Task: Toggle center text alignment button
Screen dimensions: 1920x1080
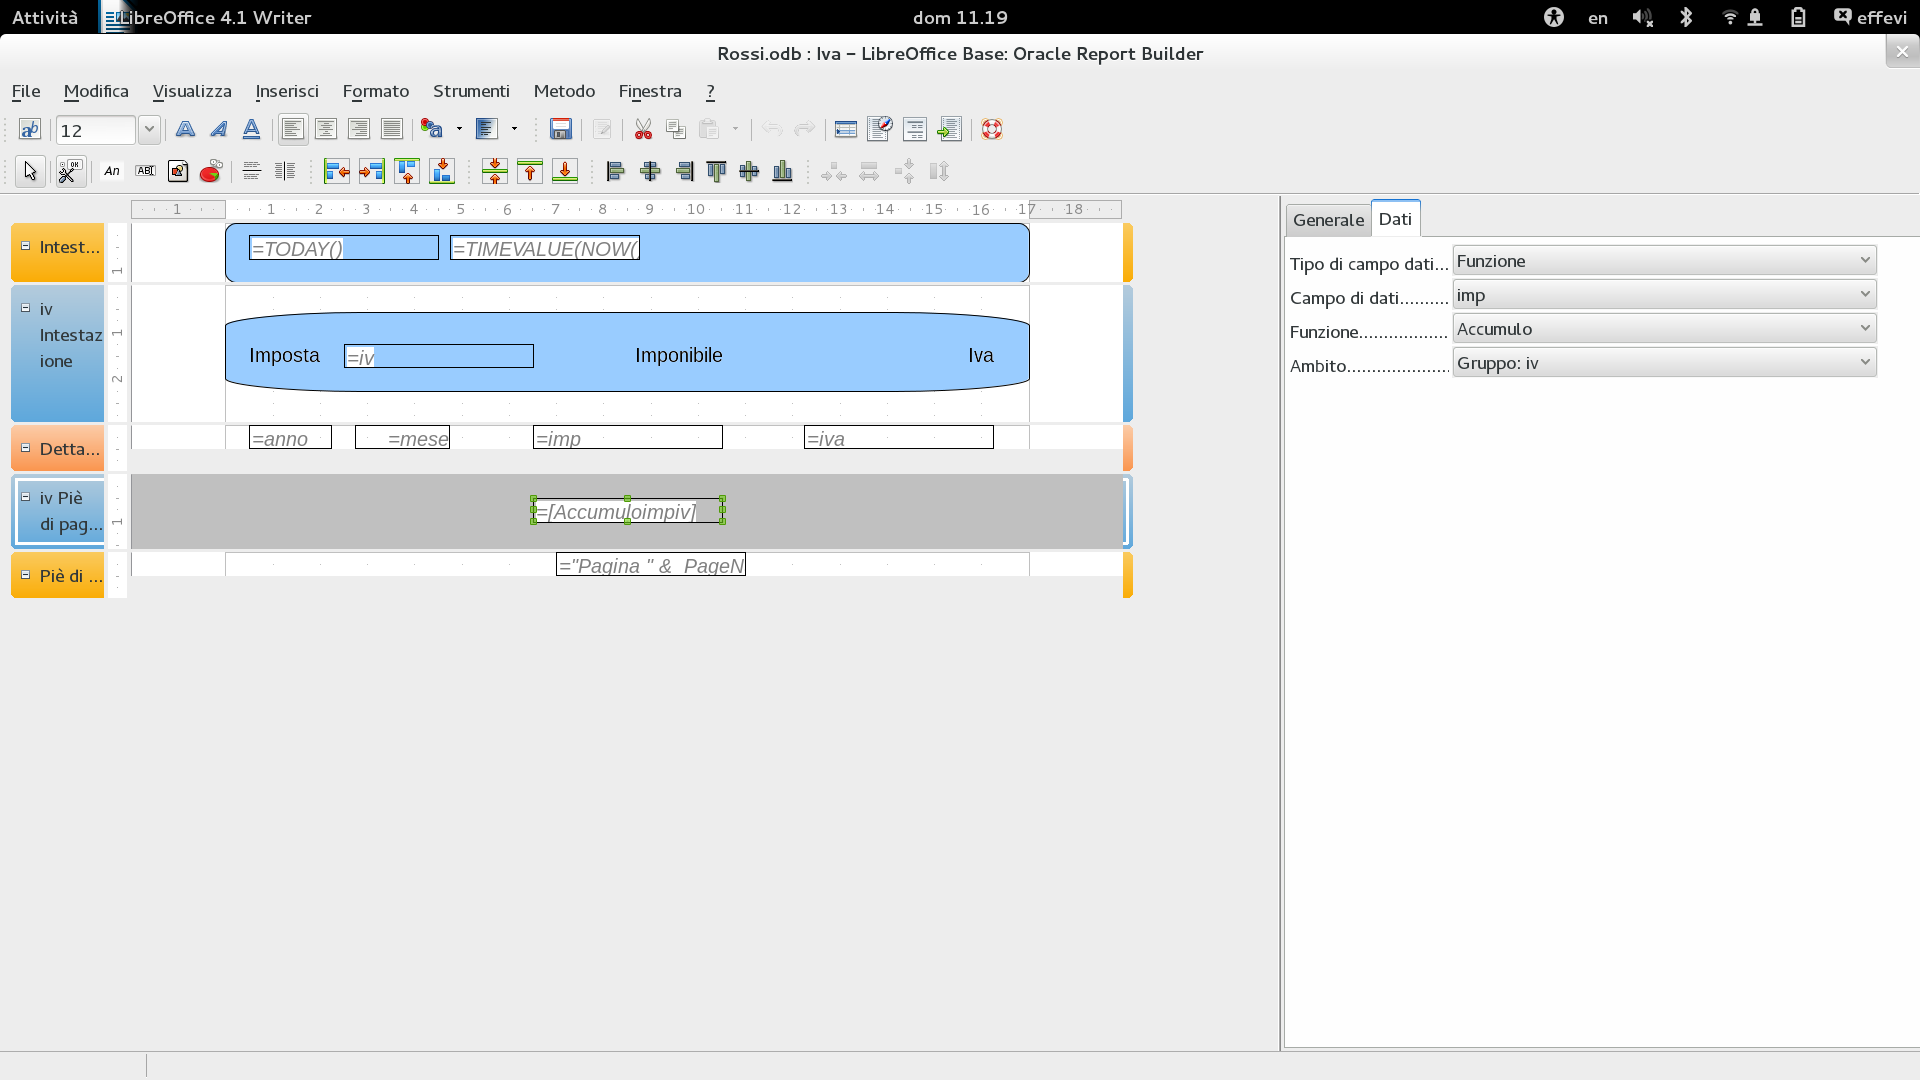Action: coord(326,129)
